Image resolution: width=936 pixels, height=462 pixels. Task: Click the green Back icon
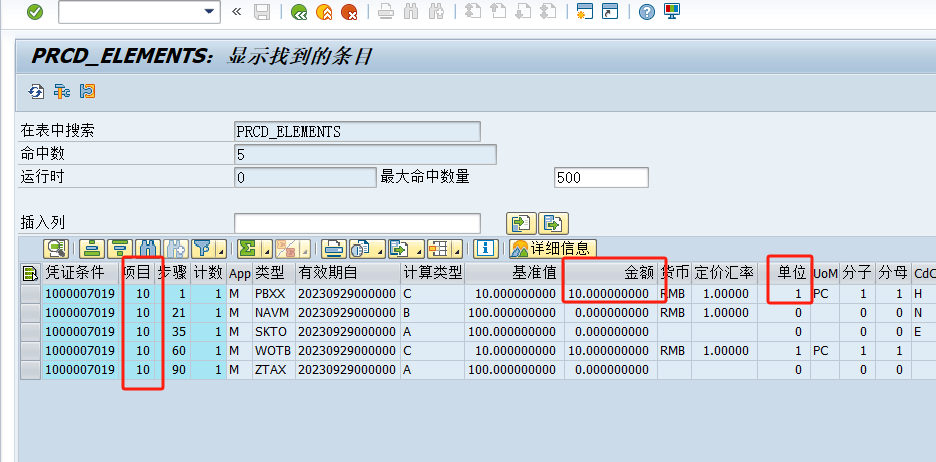pos(299,12)
